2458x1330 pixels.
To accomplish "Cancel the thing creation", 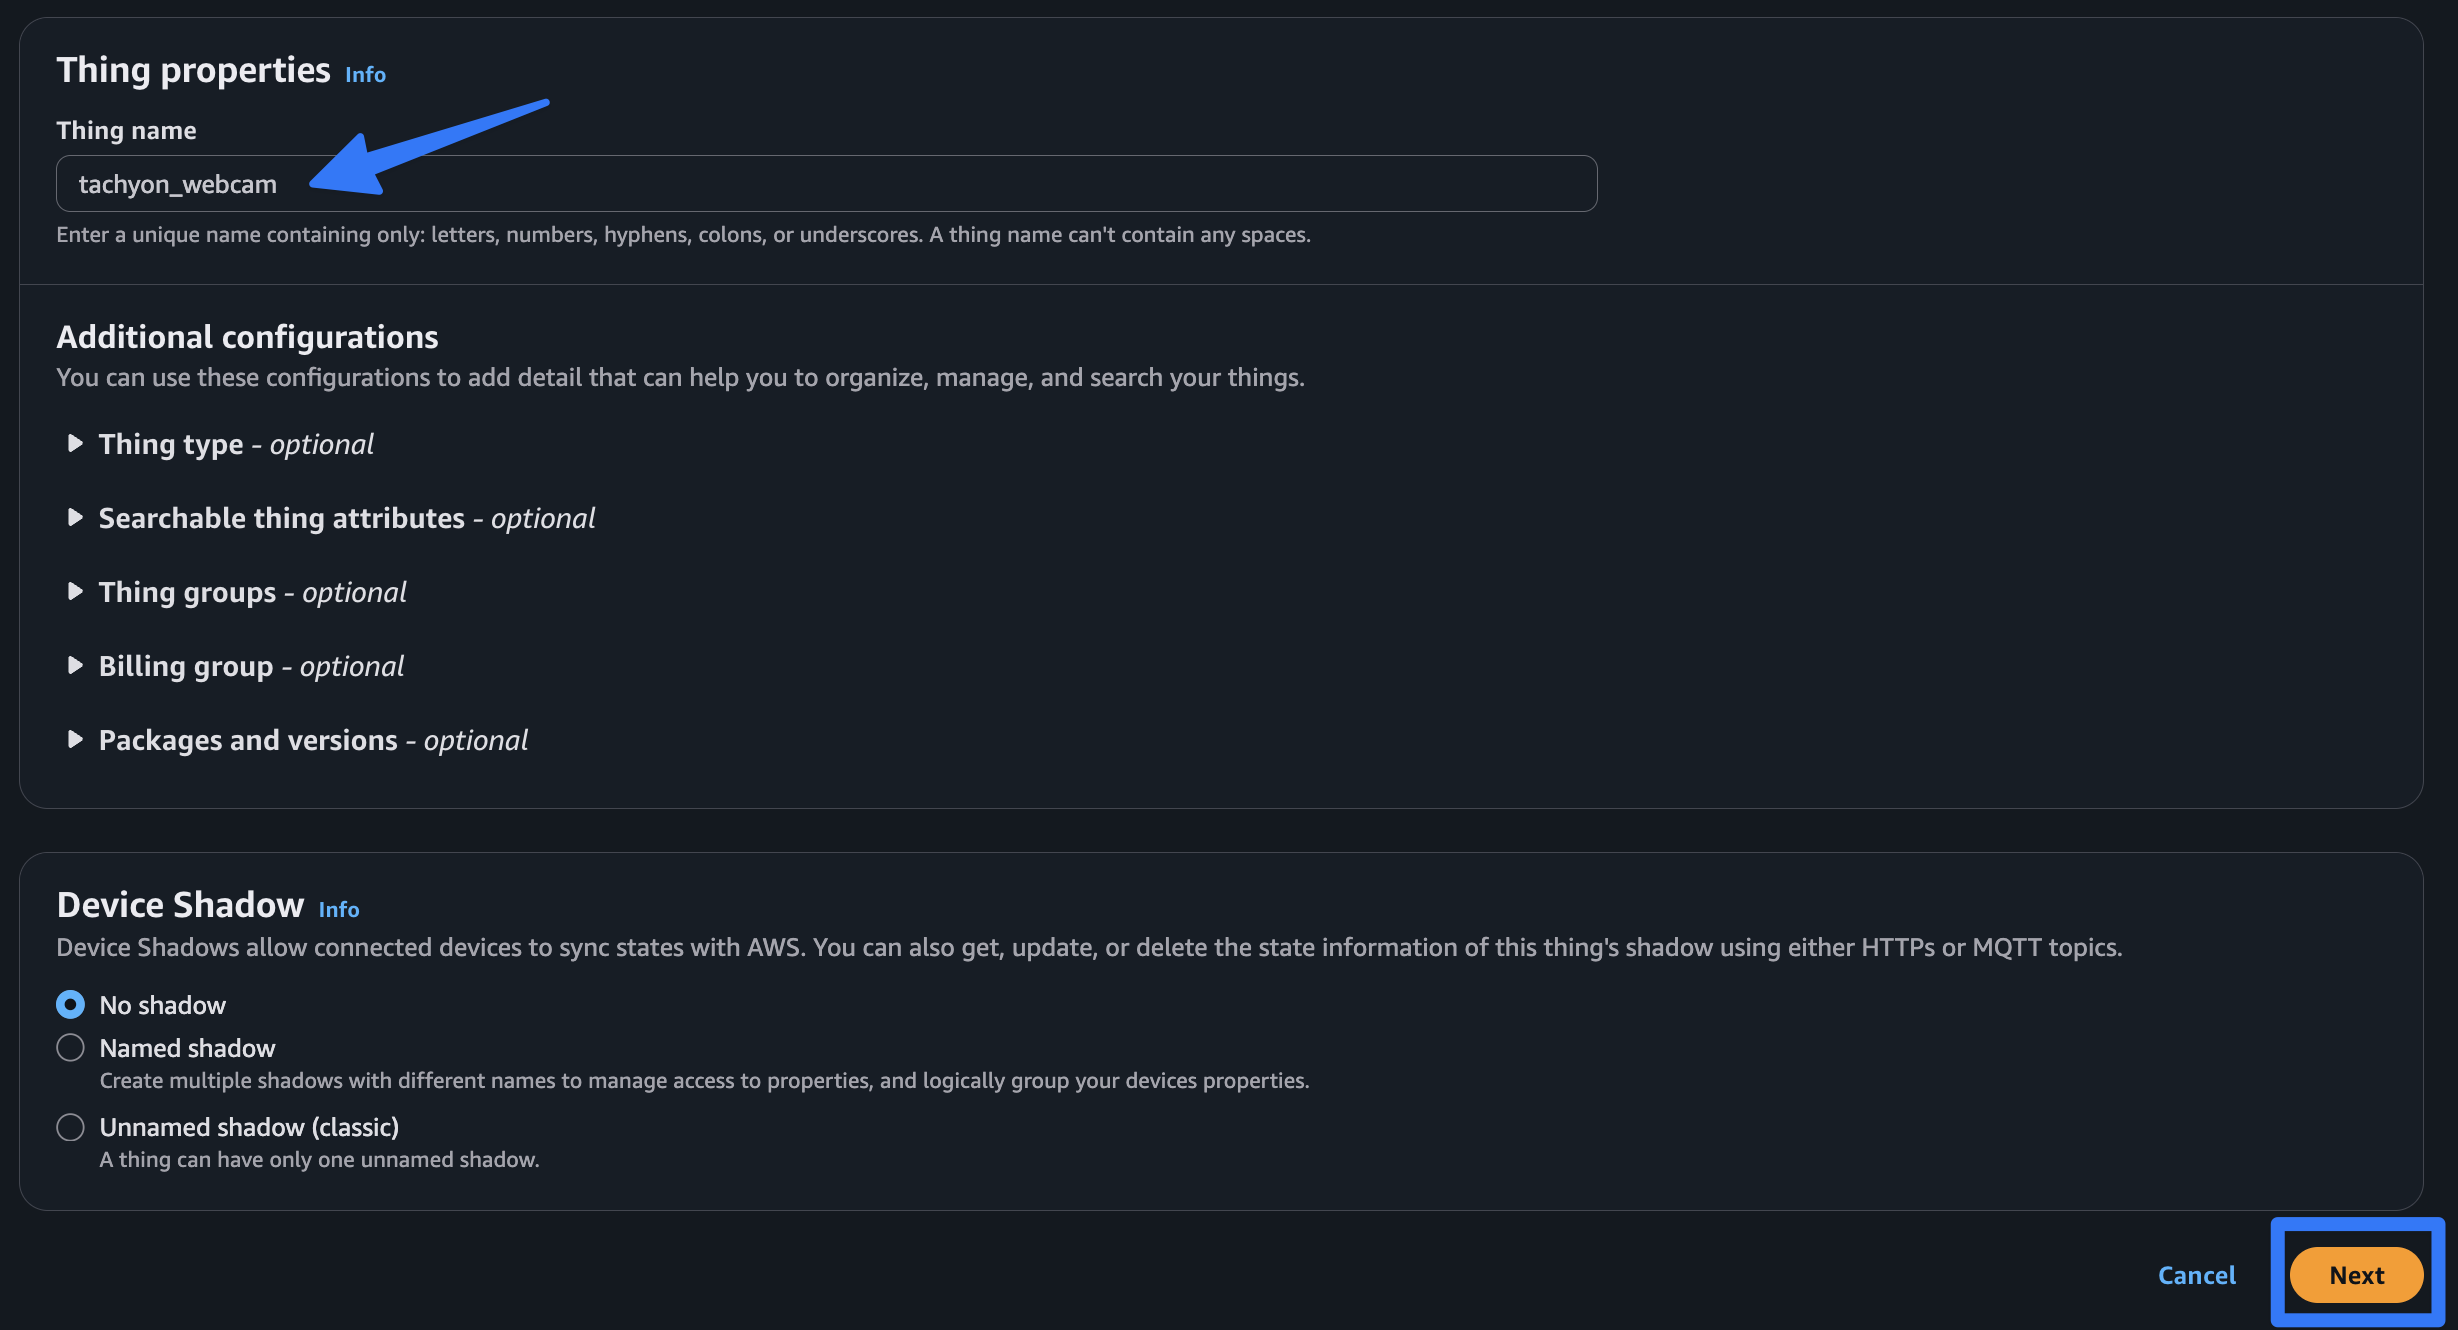I will point(2196,1275).
